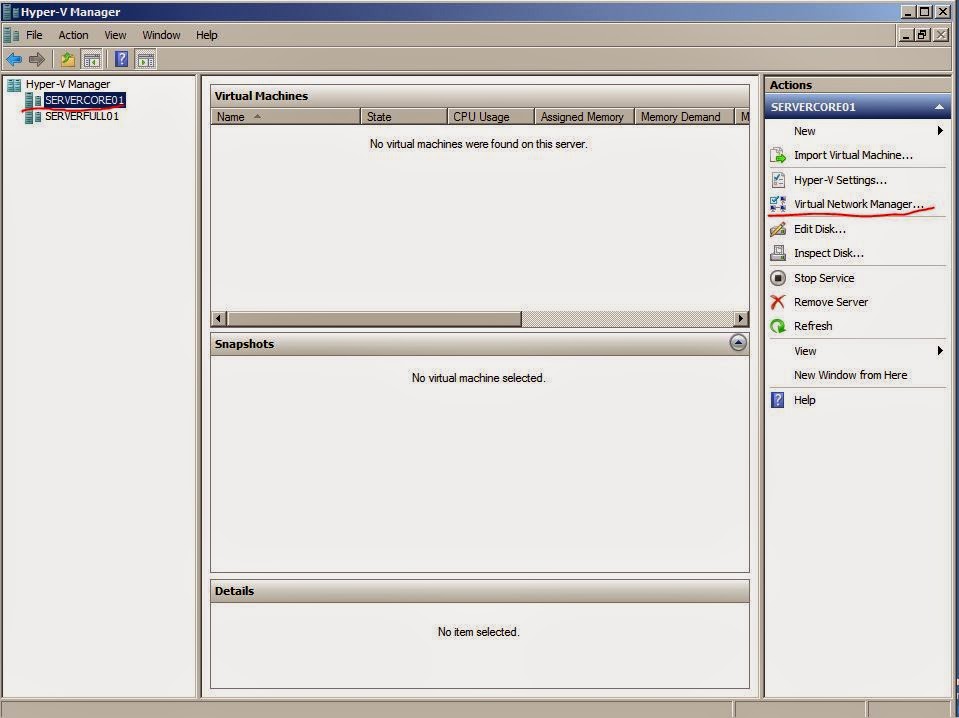Viewport: 959px width, 718px height.
Task: Expand the View submenu arrow in Actions
Action: pos(940,350)
